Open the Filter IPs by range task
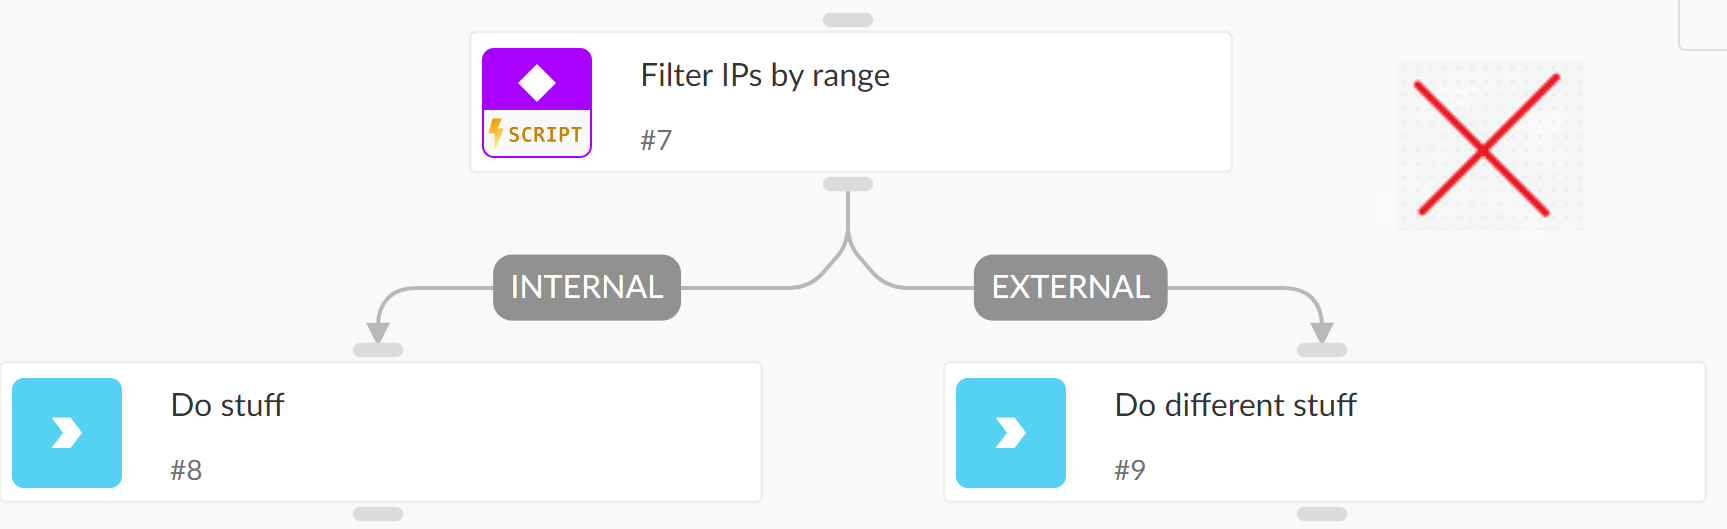 (851, 102)
